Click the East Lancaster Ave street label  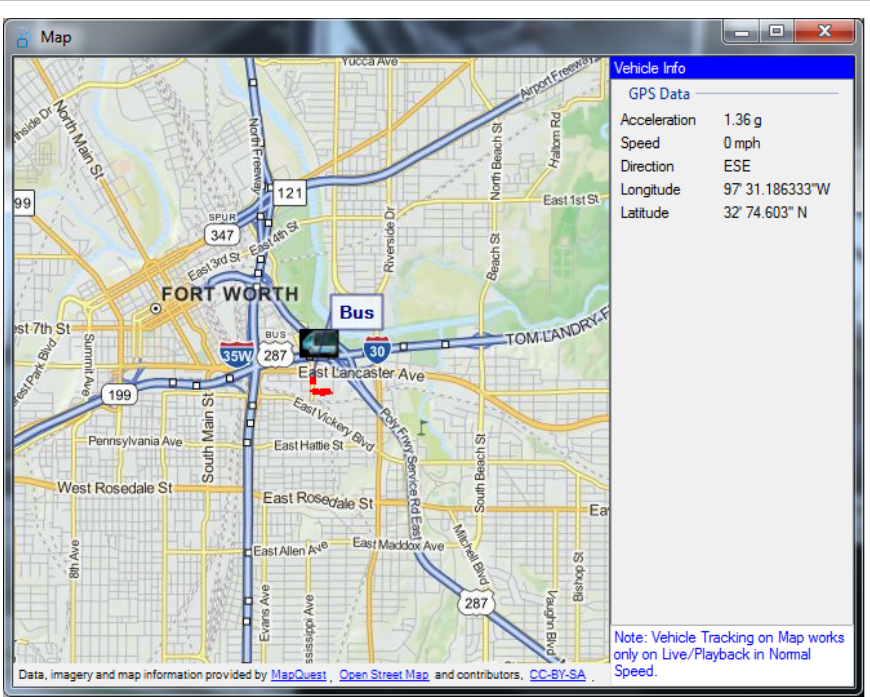[361, 373]
